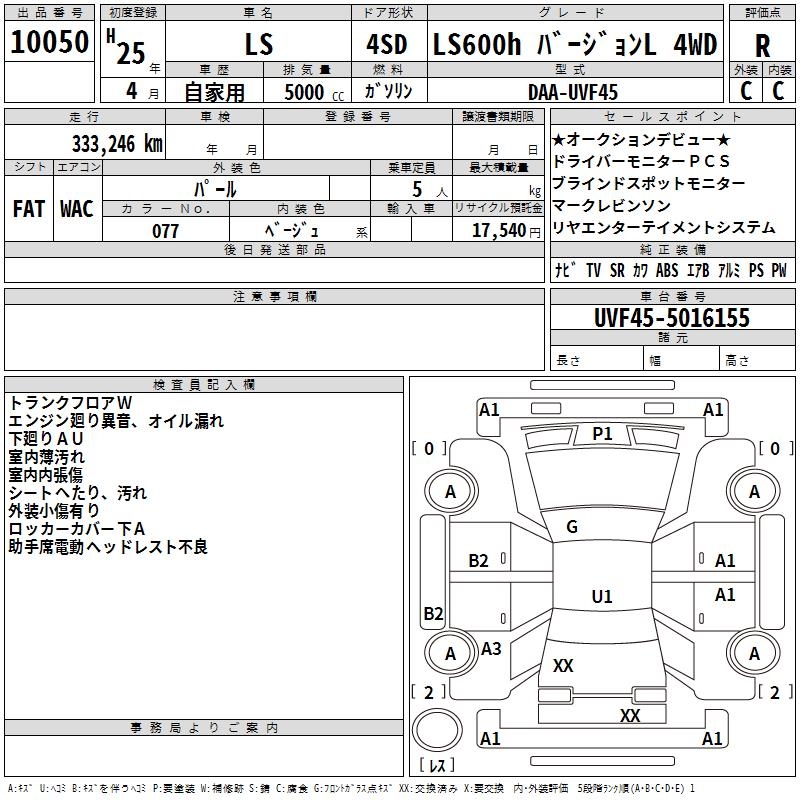This screenshot has width=800, height=800.
Task: Click the XX mark on rear window
Action: pos(563,666)
